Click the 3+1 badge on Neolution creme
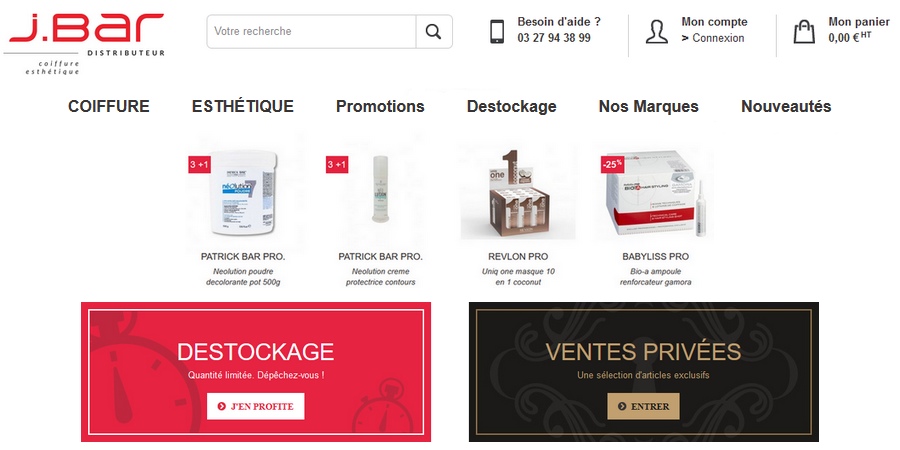Viewport: 900px width, 450px height. pyautogui.click(x=337, y=165)
